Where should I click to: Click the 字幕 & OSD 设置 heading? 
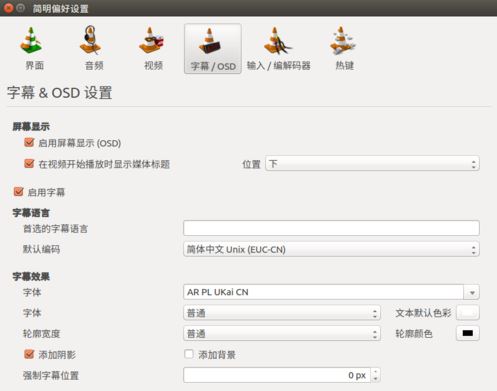[x=60, y=93]
